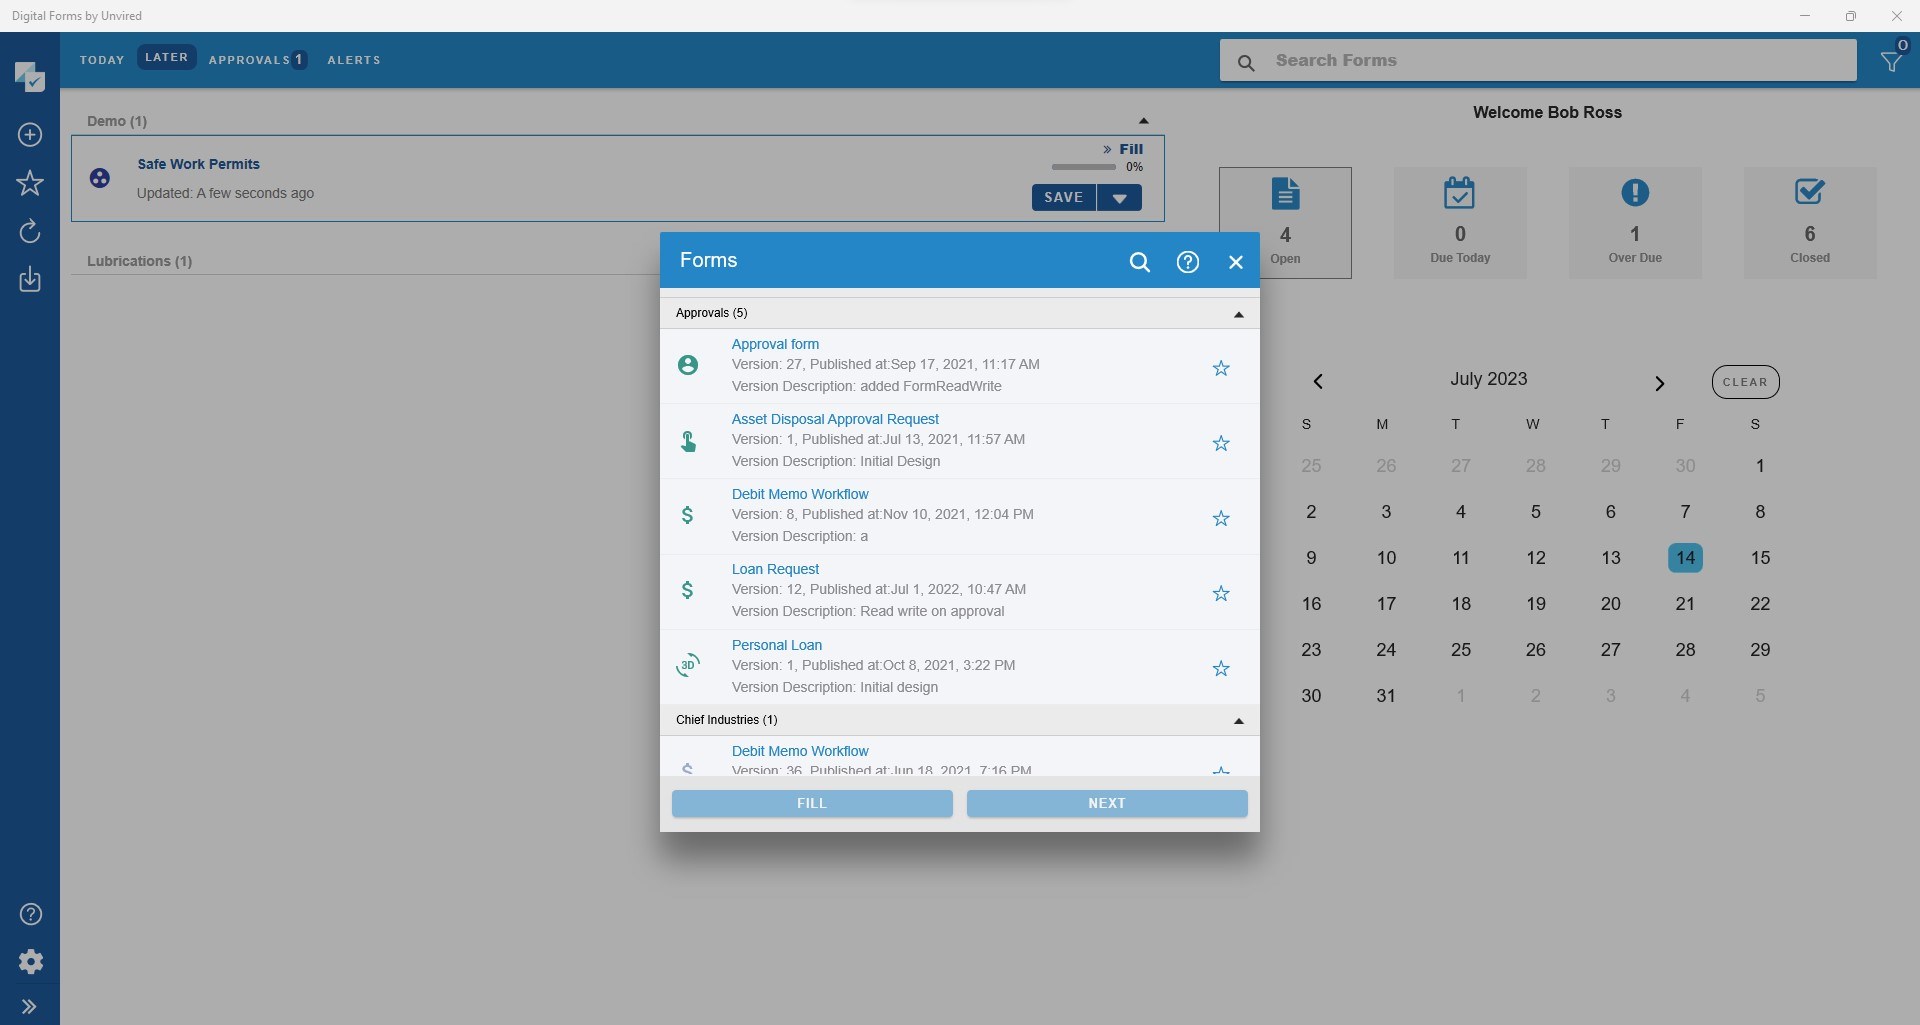
Task: Open the SAVE button dropdown arrow
Action: 1120,198
